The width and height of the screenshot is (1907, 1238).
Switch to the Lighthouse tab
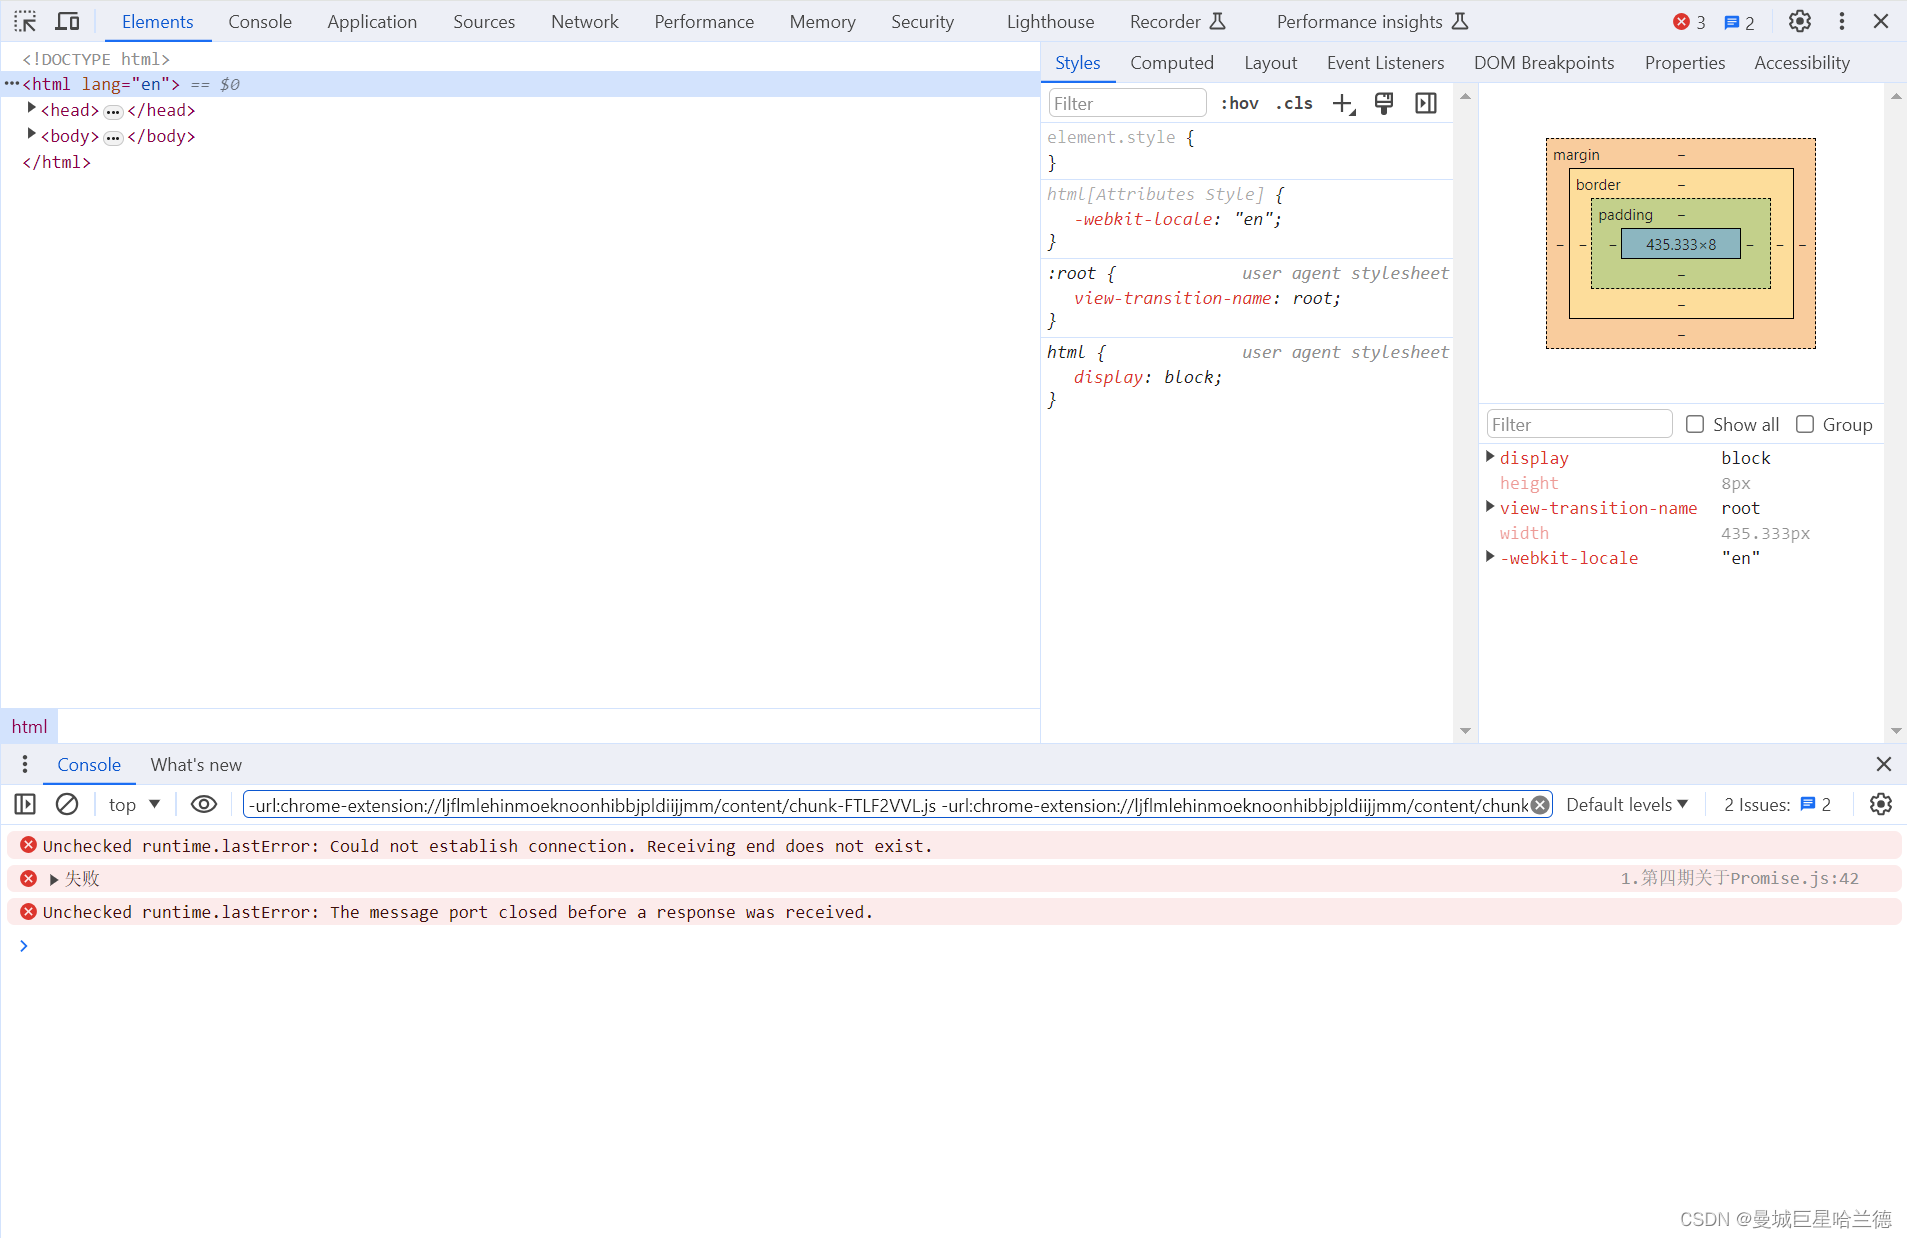click(1050, 21)
